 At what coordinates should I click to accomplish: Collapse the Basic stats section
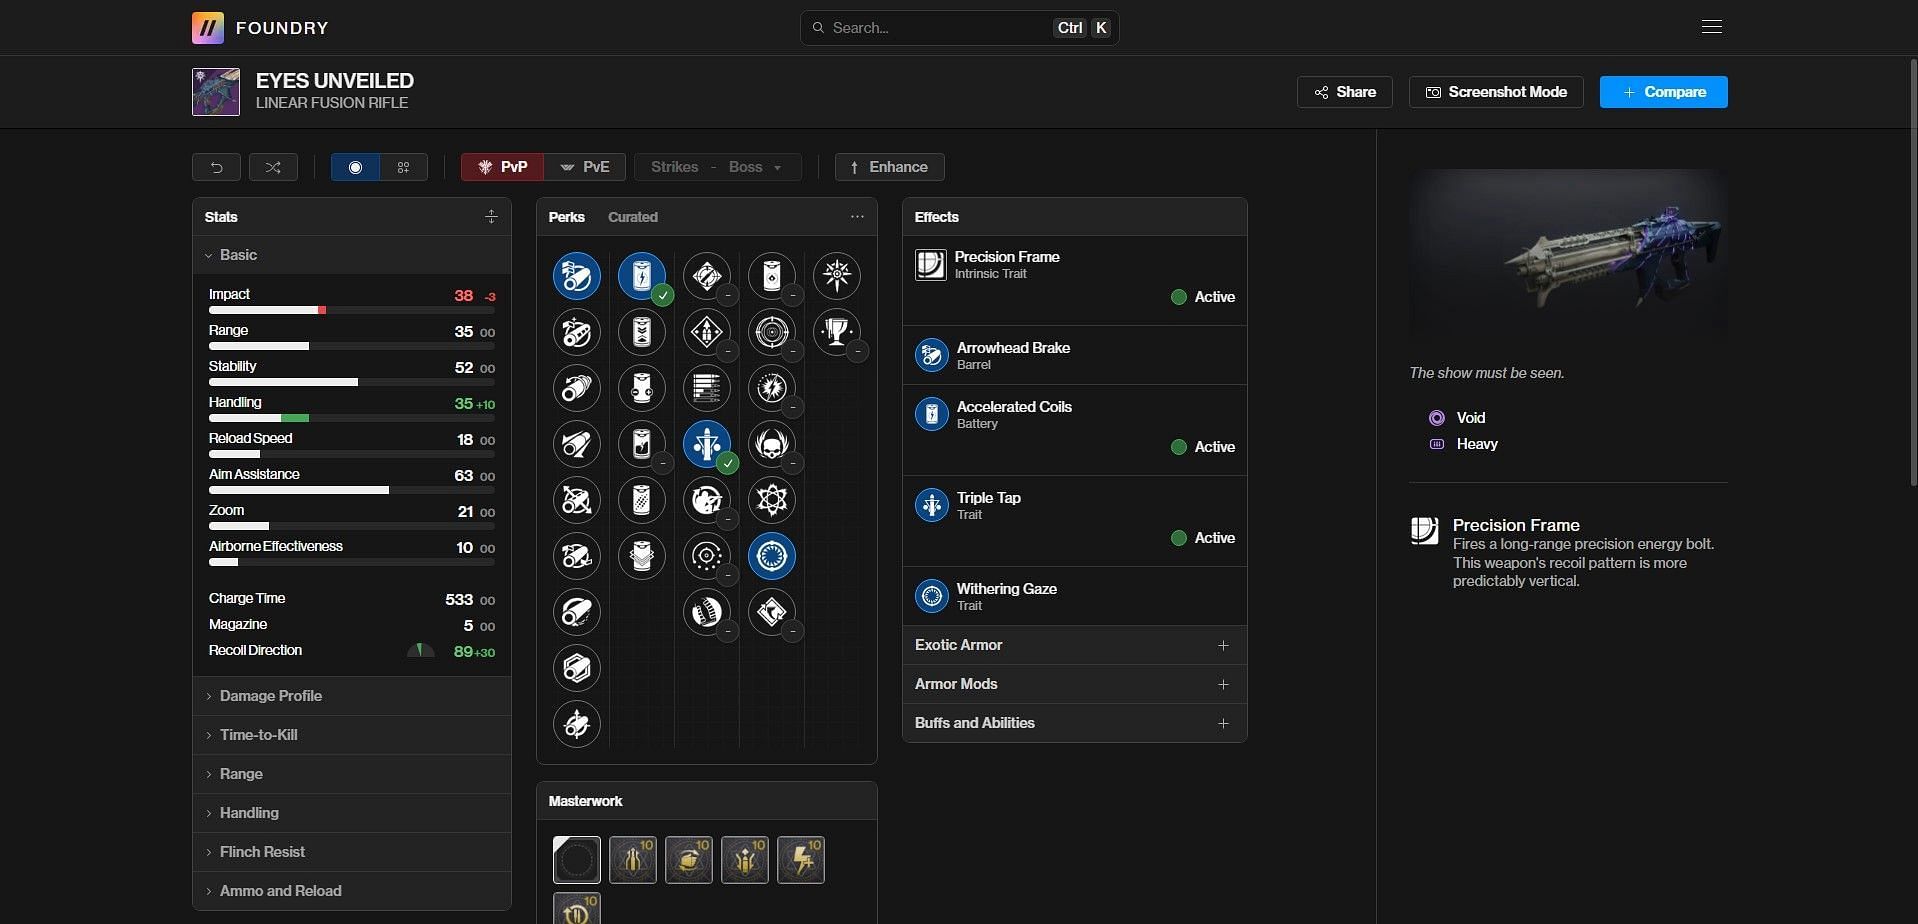point(351,255)
